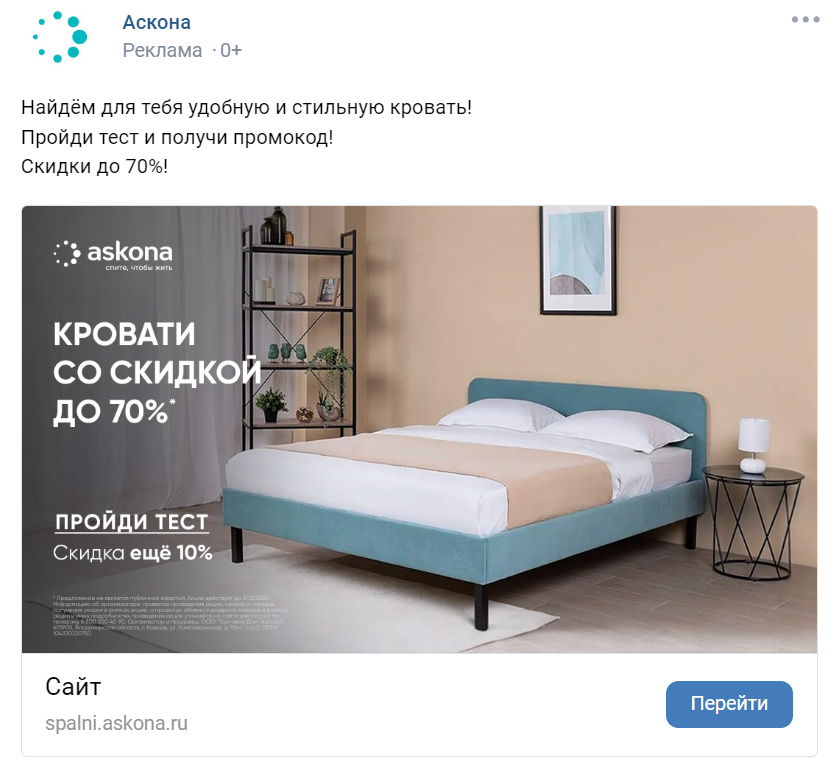Click the Пройди тест и получи промокод line
Image resolution: width=840 pixels, height=770 pixels.
[x=177, y=138]
